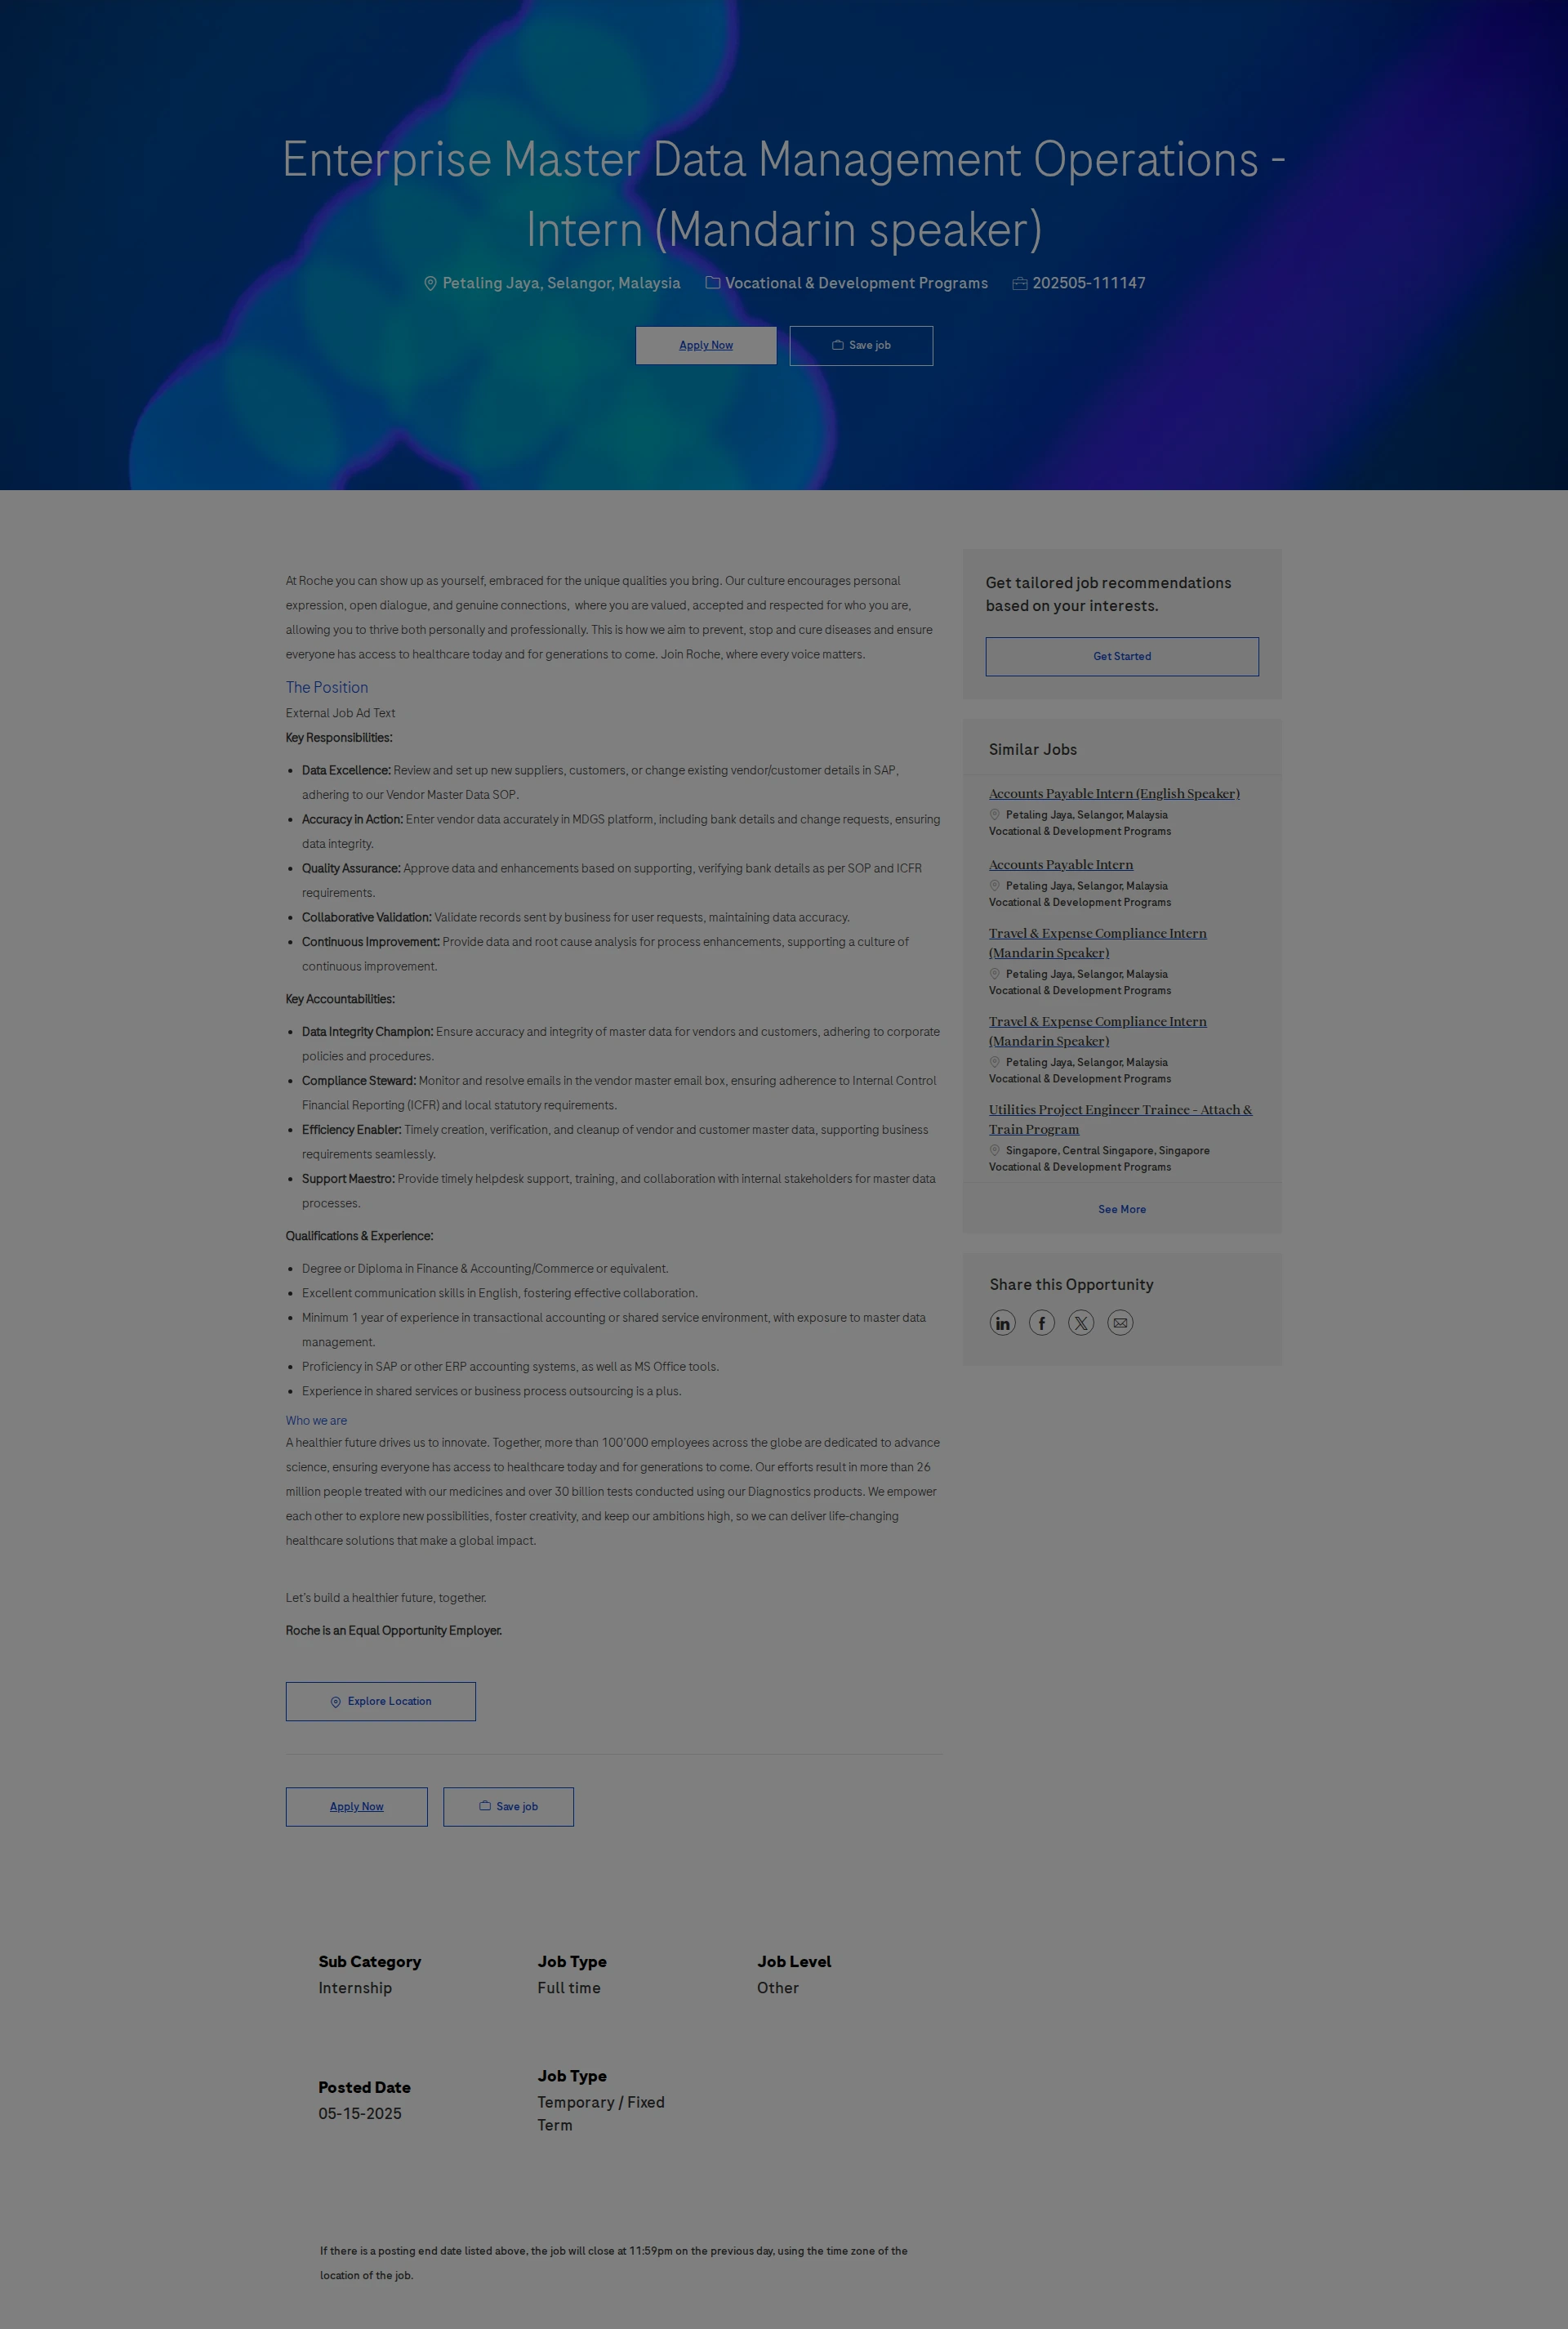Click the Save job button in header
This screenshot has height=2329, width=1568.
861,345
